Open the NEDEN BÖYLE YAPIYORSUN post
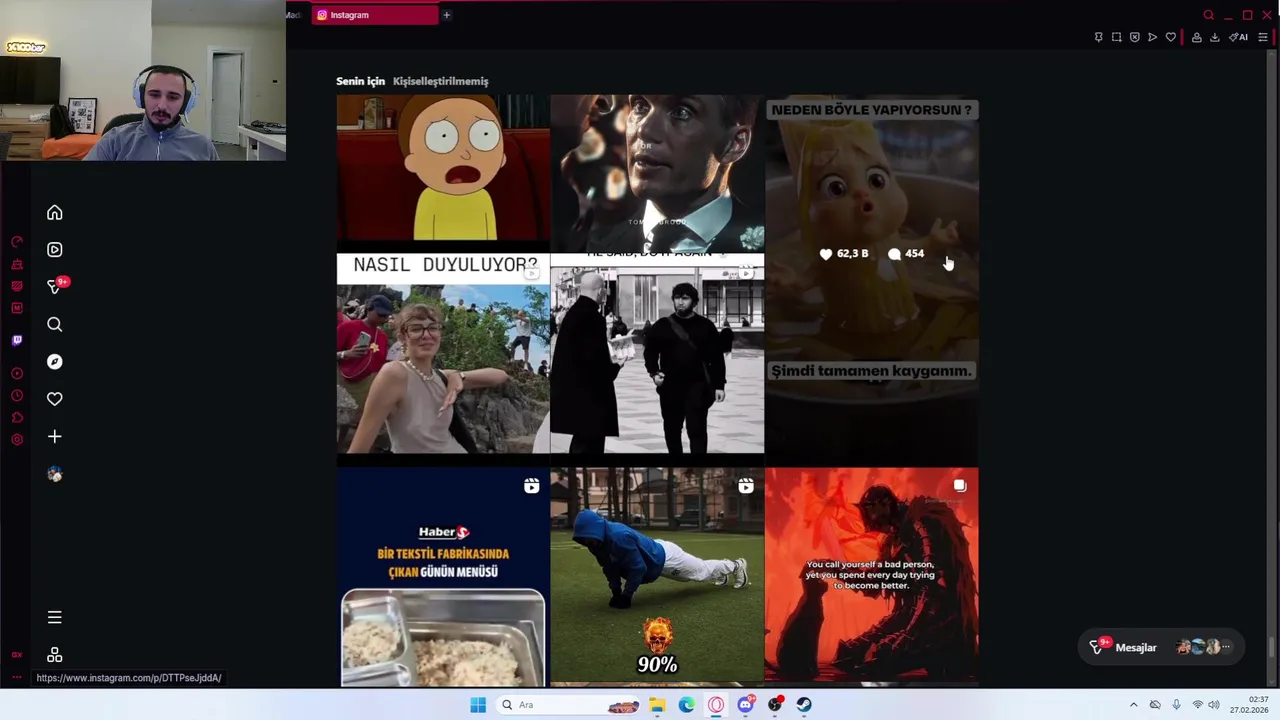1280x720 pixels. tap(872, 280)
